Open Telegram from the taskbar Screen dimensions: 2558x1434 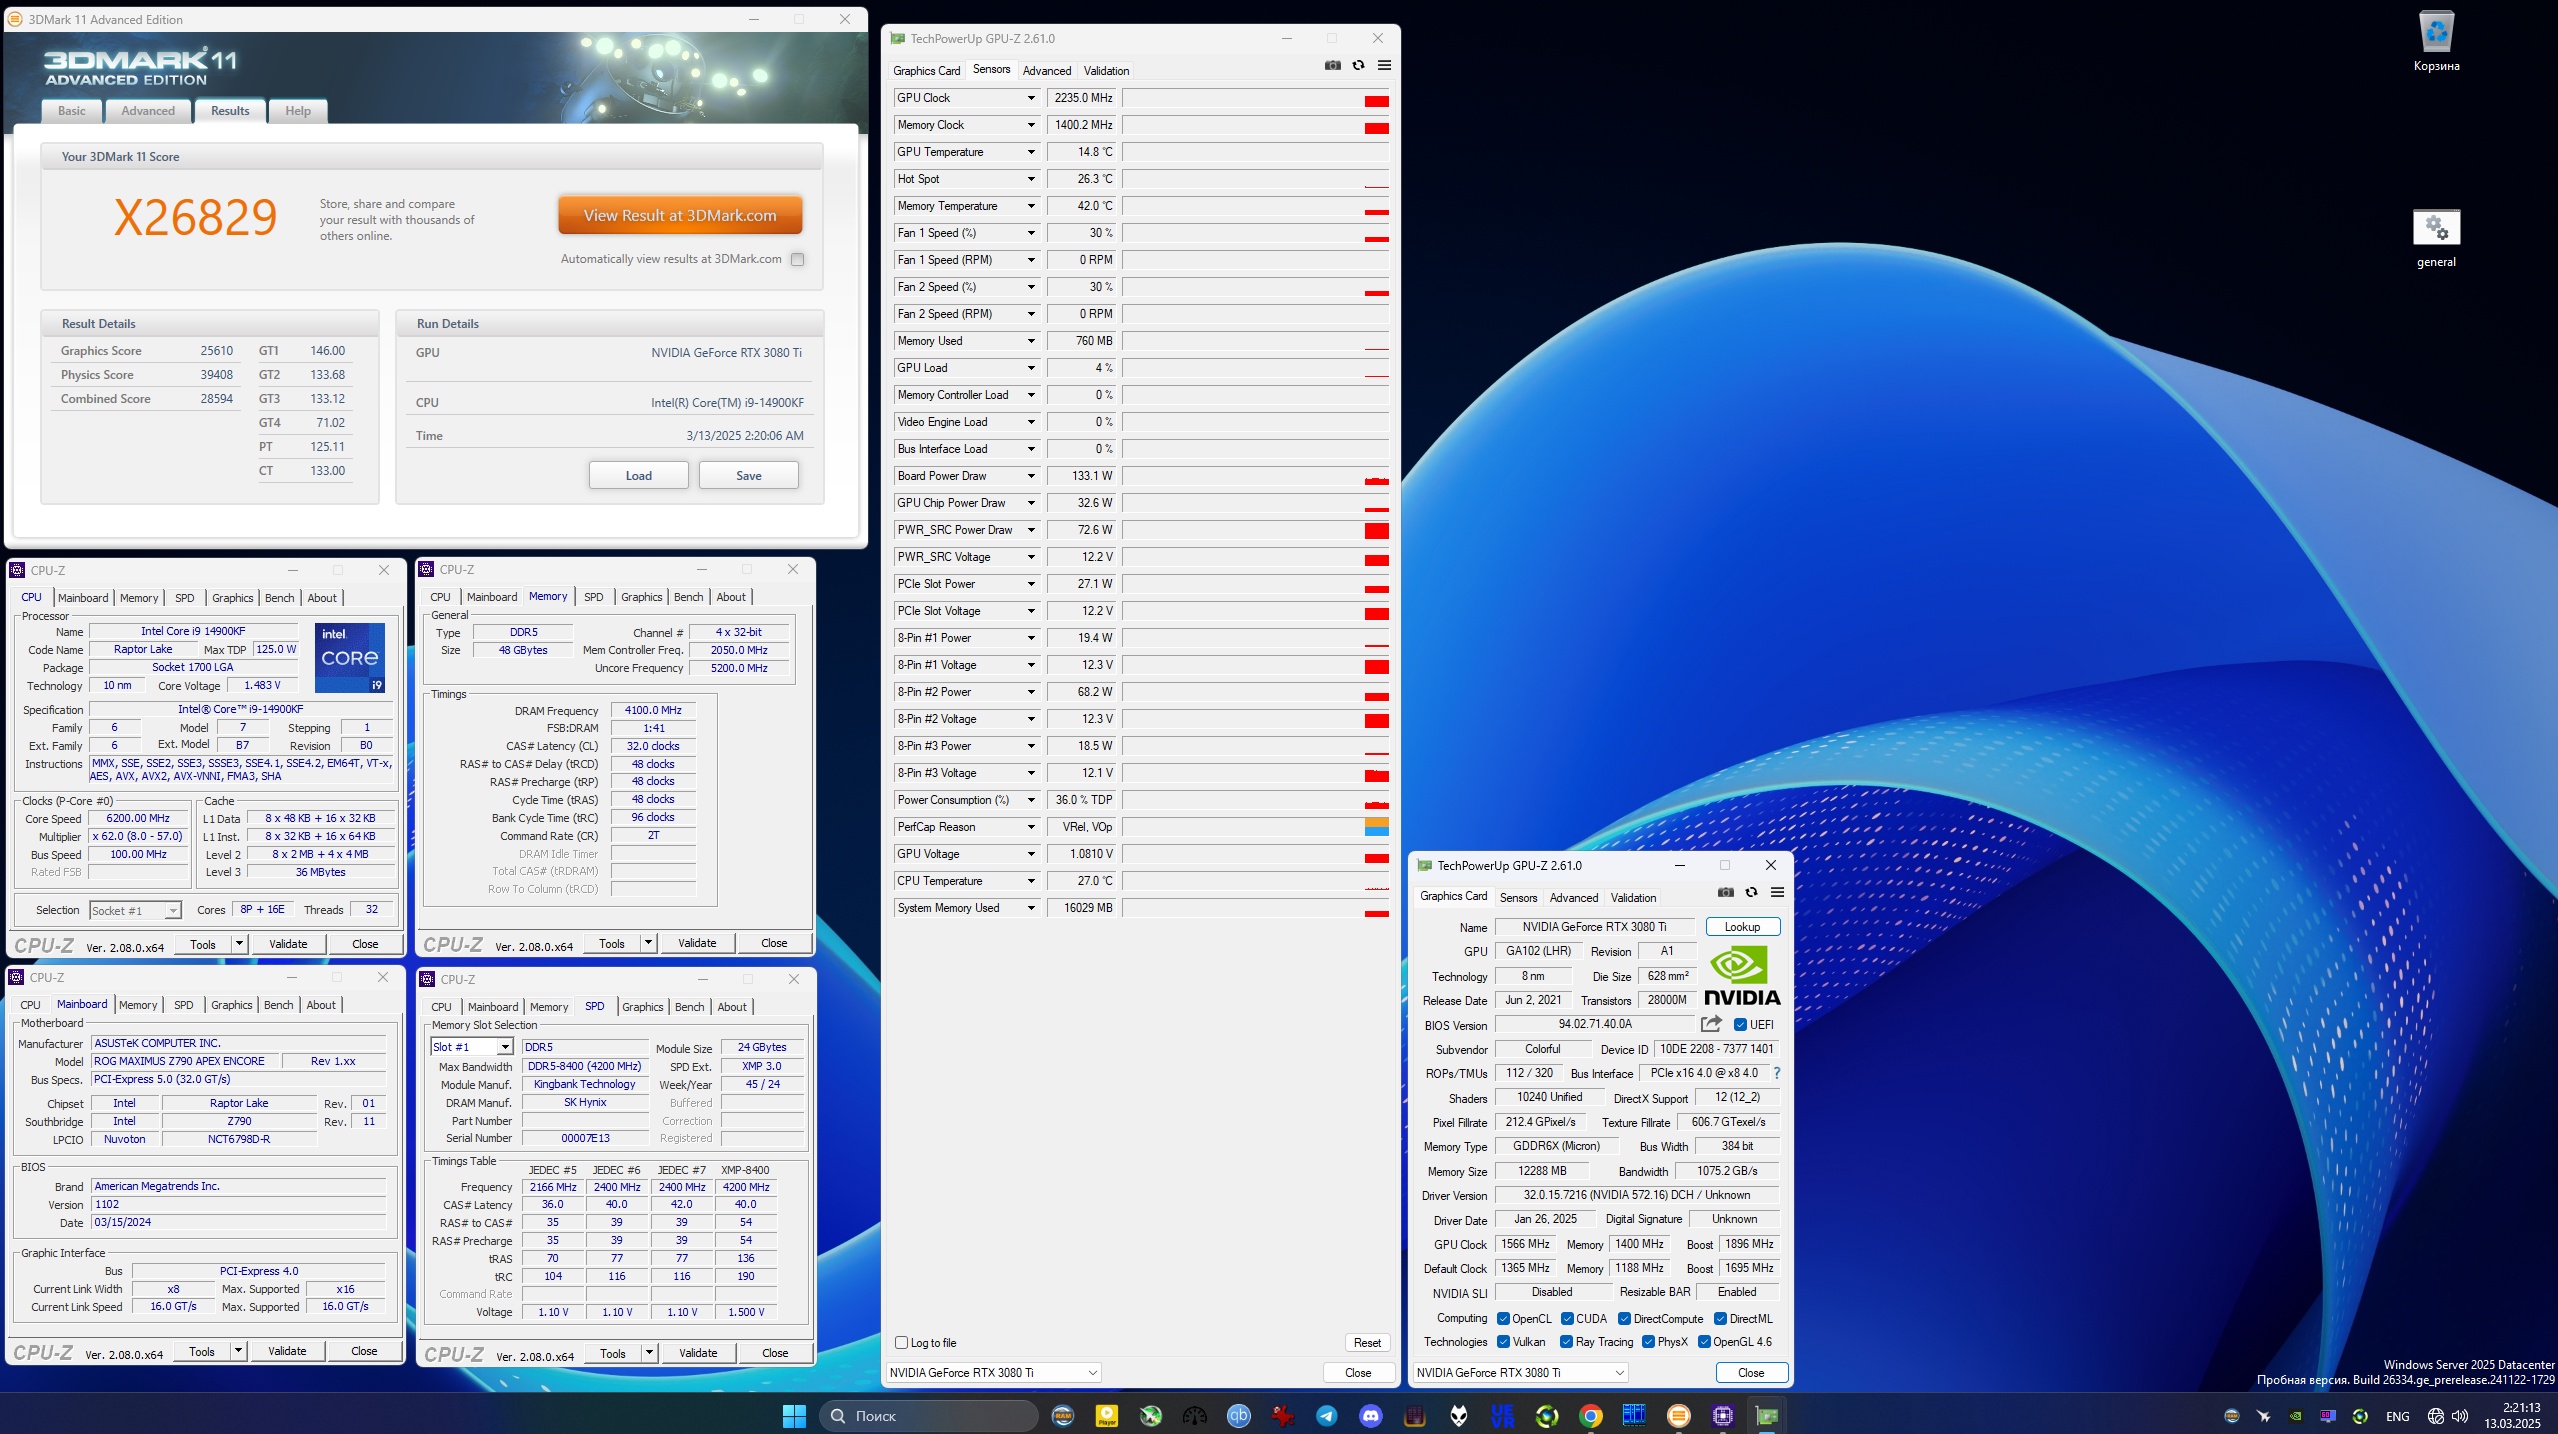point(1327,1415)
